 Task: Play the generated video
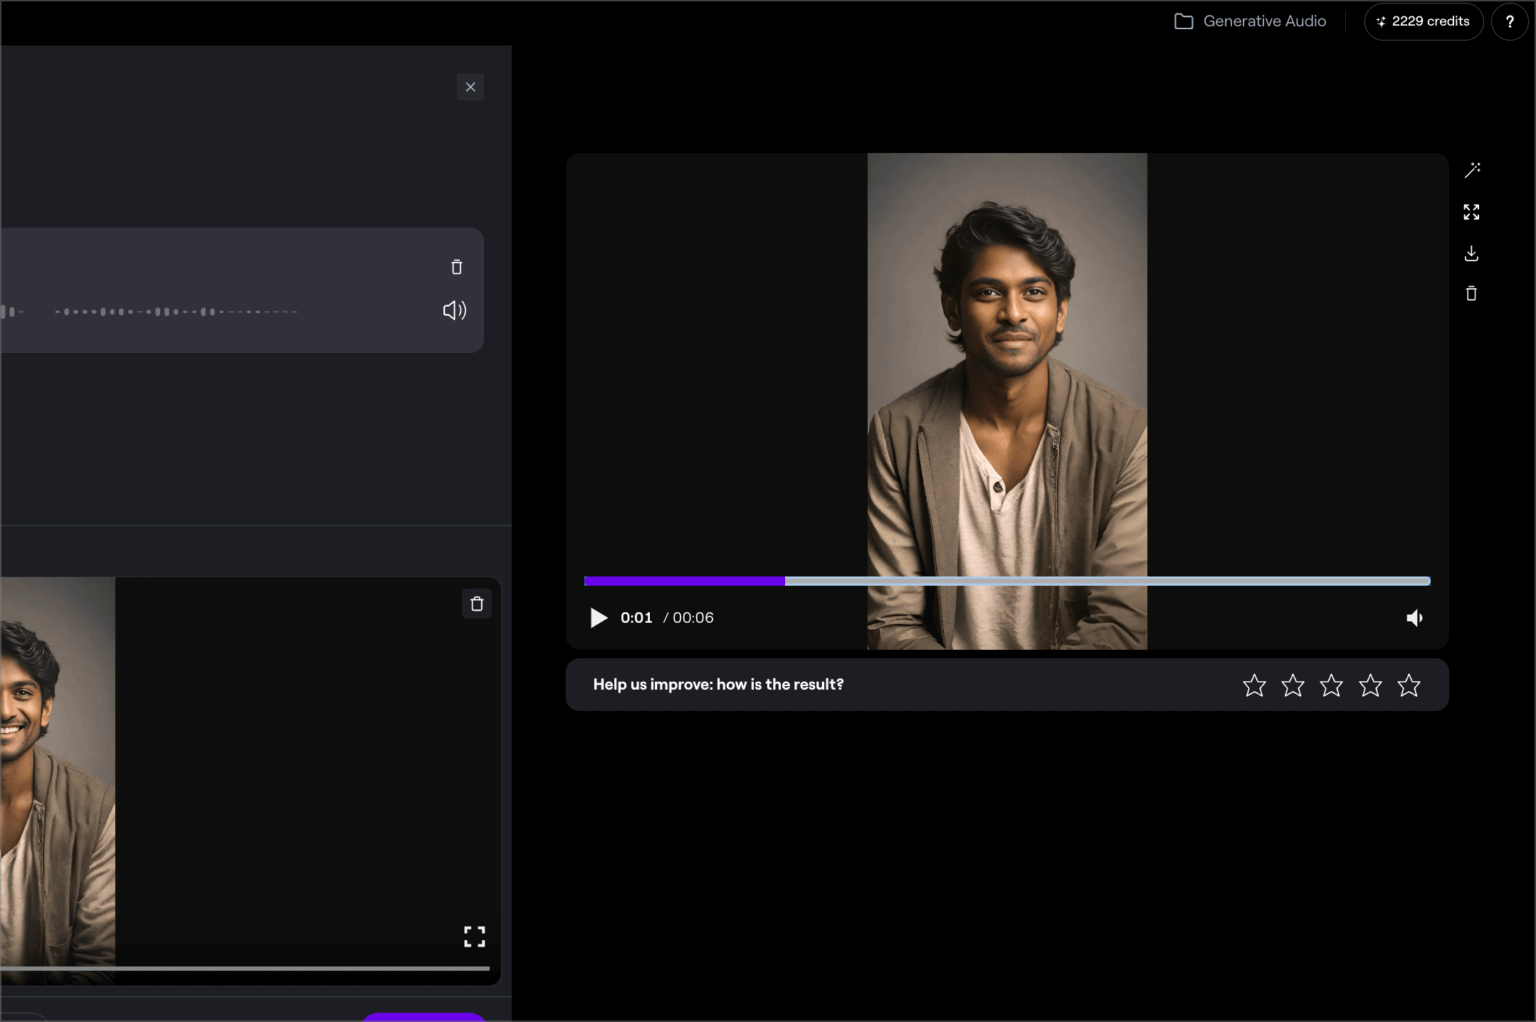599,618
